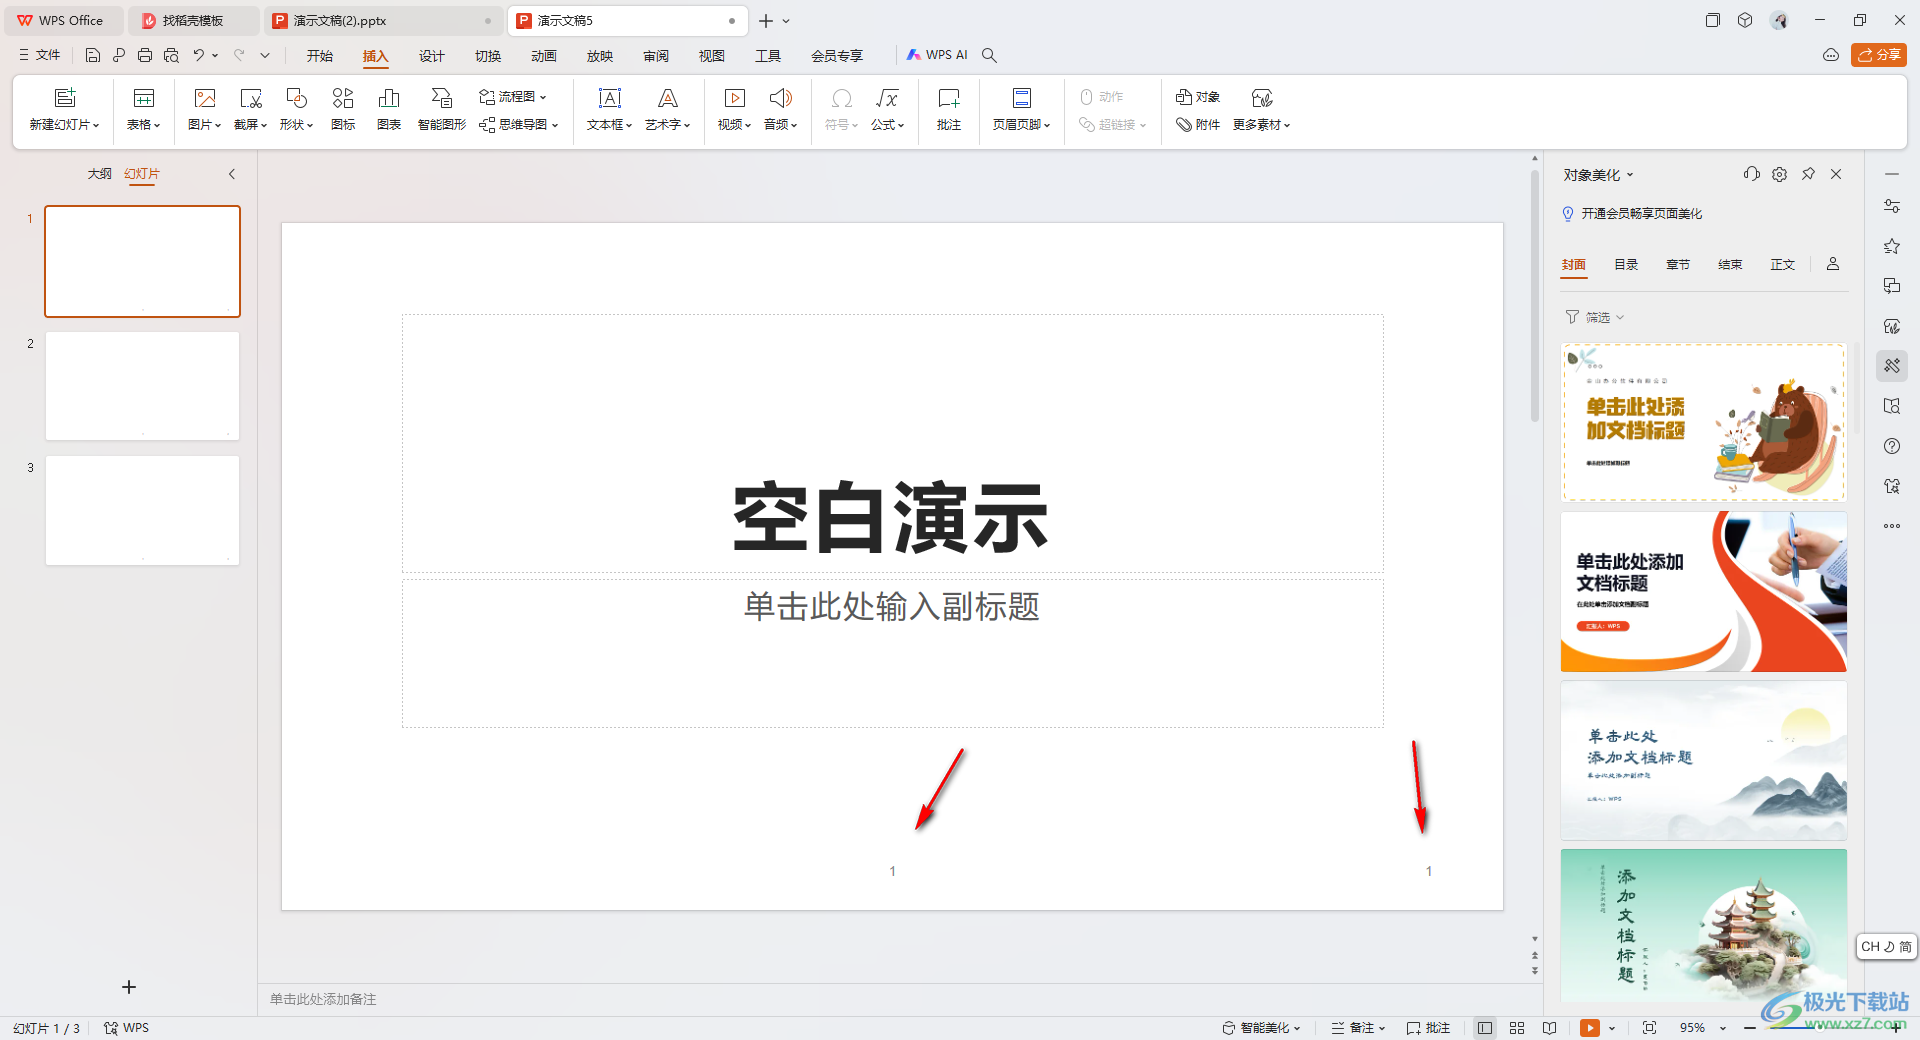
Task: Select the 截屏 screenshot tool
Action: click(x=250, y=109)
